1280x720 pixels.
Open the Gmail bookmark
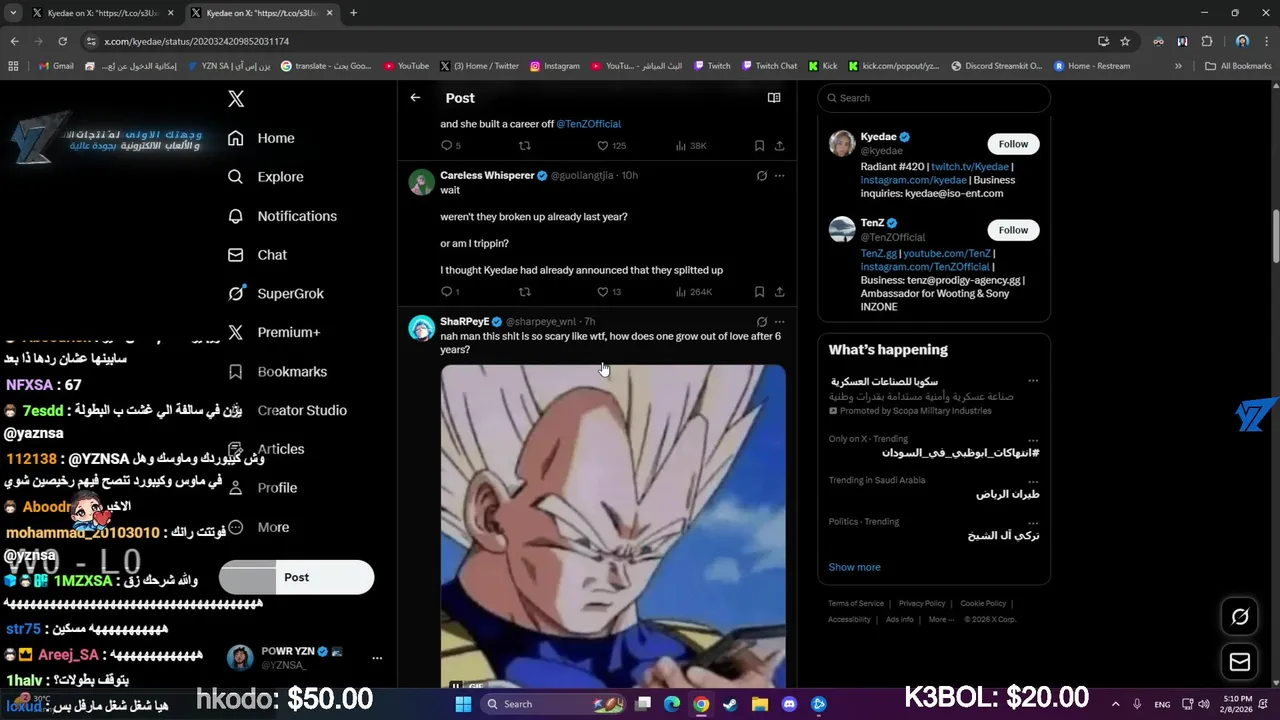pos(56,66)
